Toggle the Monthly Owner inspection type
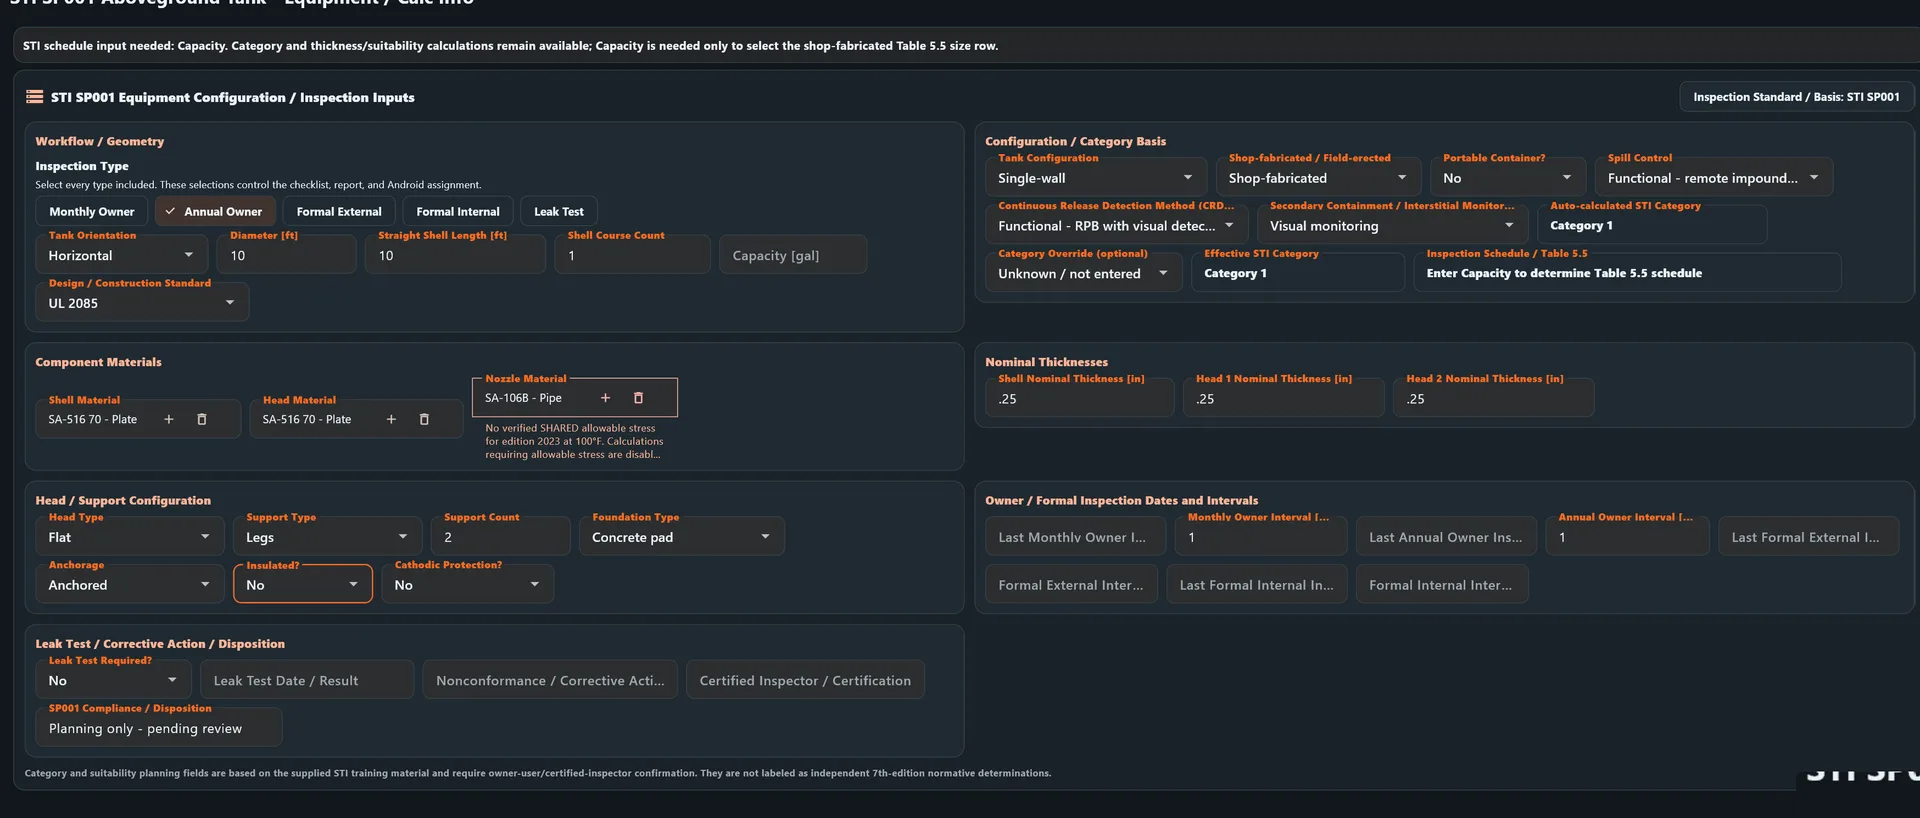Viewport: 1920px width, 818px height. 92,211
